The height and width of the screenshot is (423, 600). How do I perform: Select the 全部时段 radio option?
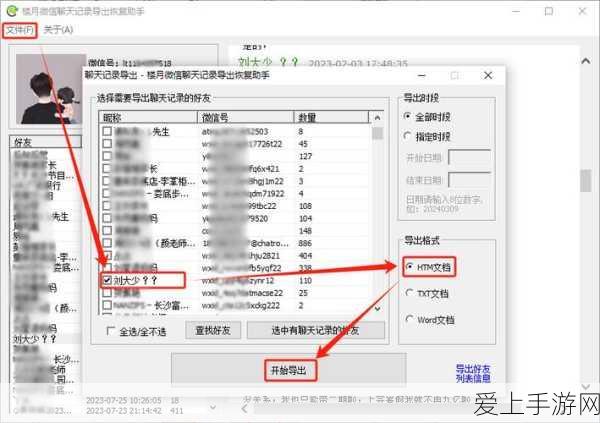click(408, 116)
